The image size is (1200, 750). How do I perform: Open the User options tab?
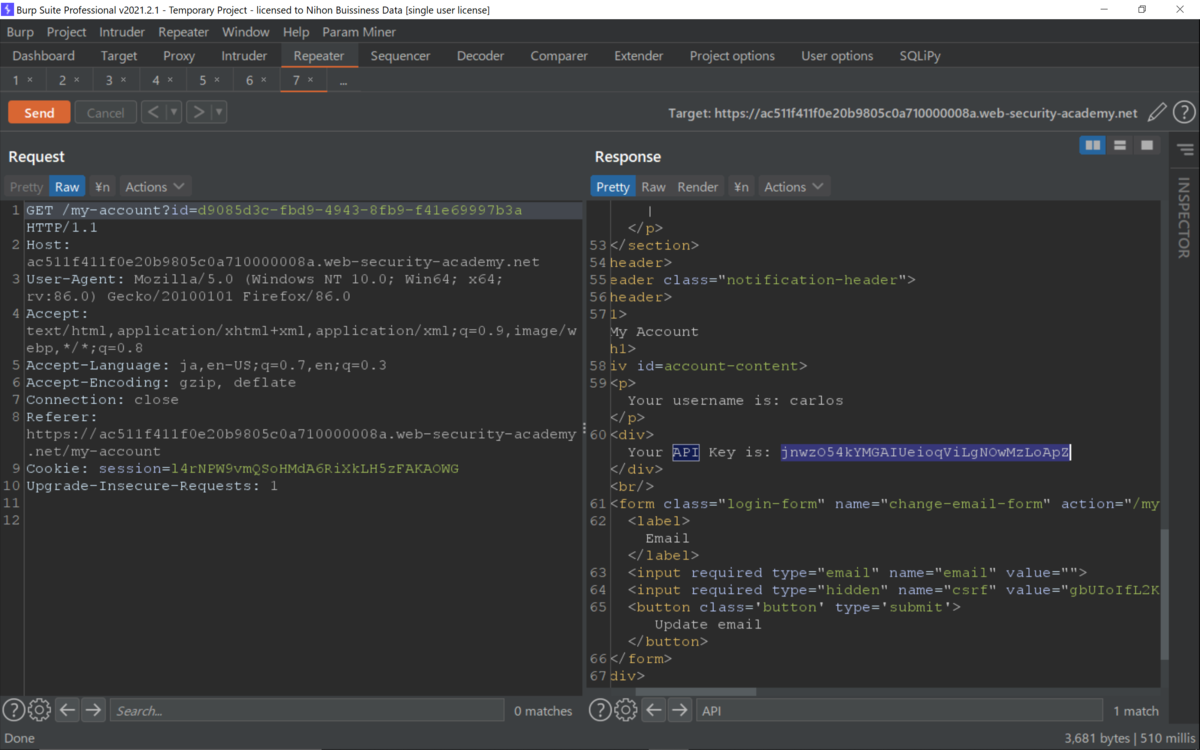click(x=837, y=56)
